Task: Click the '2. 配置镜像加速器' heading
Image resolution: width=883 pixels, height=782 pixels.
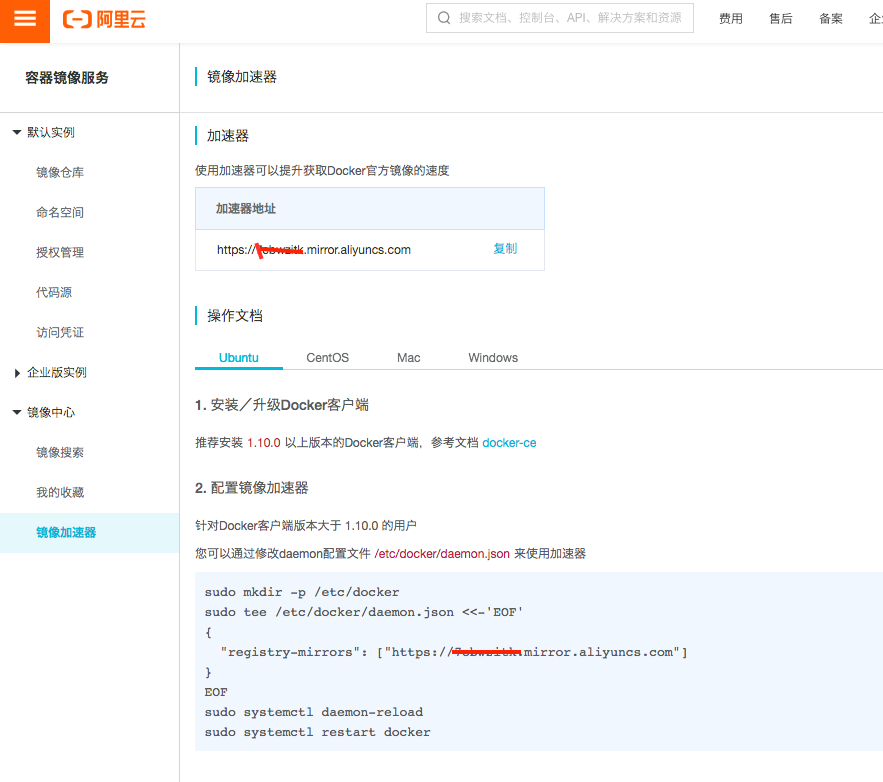Action: point(252,488)
